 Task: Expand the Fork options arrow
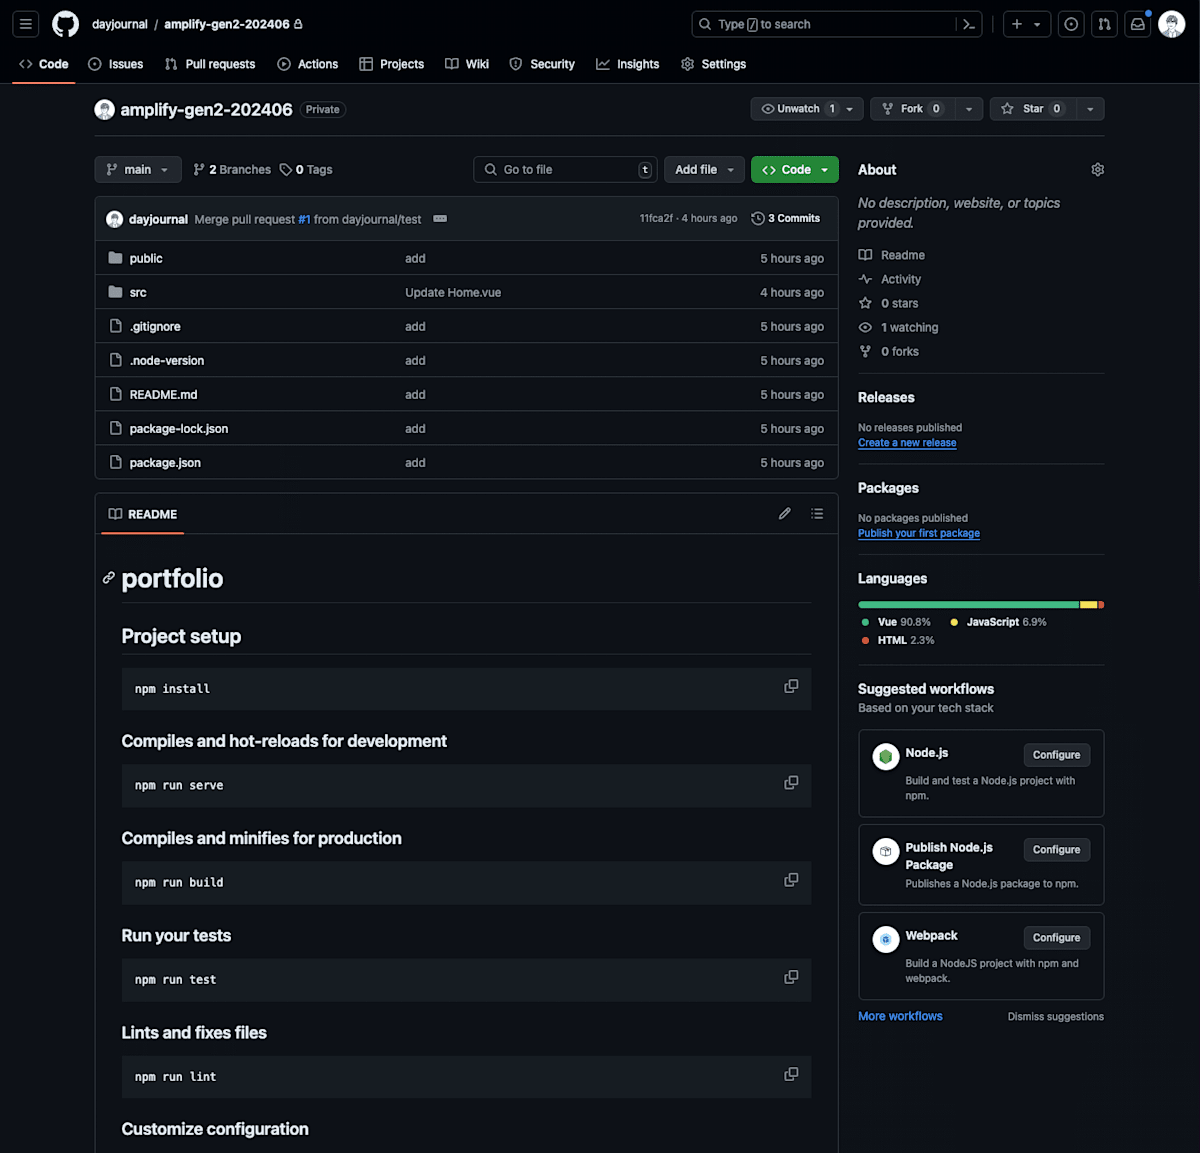coord(969,109)
